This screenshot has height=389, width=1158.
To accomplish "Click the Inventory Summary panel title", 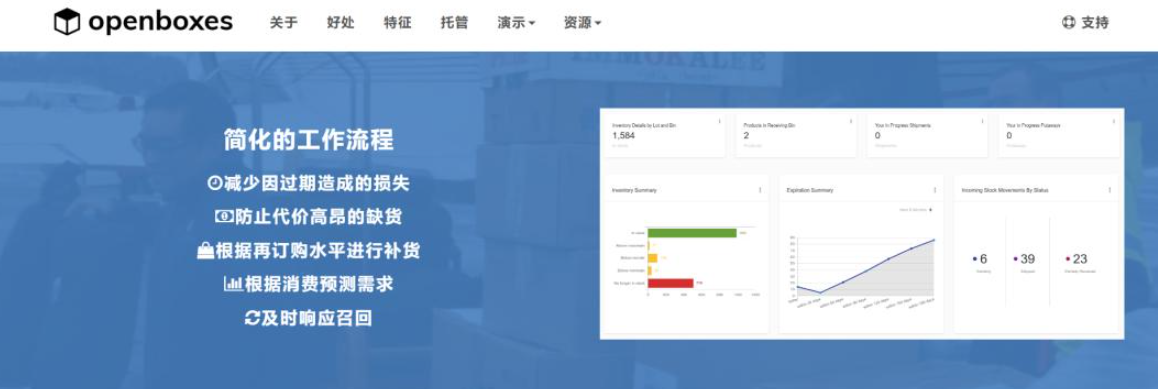I will point(634,190).
